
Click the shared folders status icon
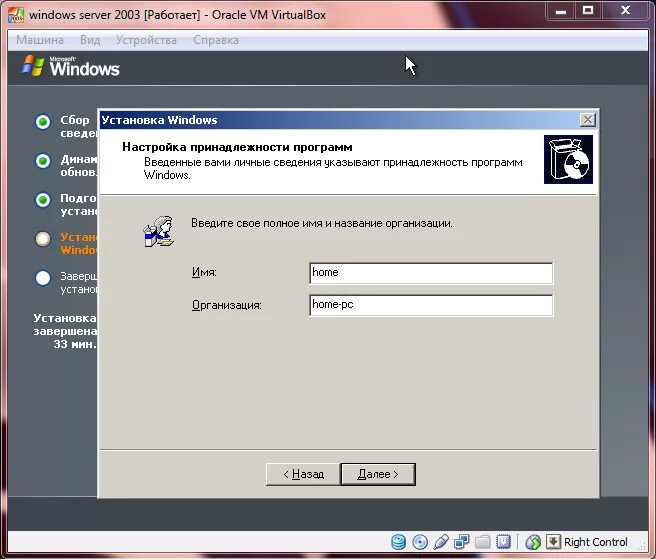[482, 542]
